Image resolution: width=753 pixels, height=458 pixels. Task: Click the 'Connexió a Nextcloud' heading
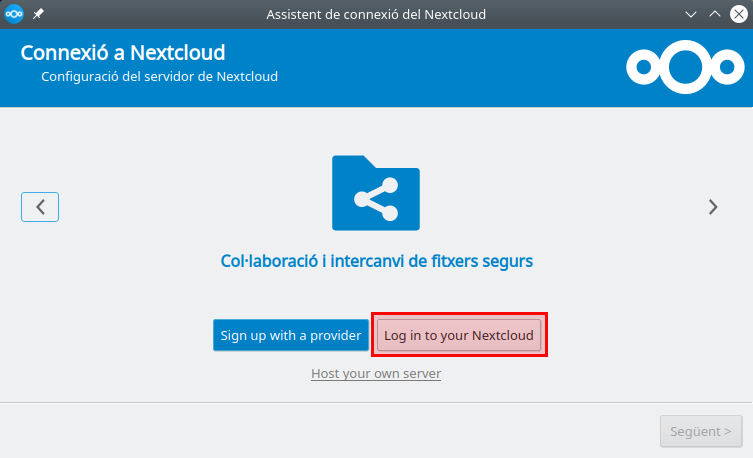[123, 53]
